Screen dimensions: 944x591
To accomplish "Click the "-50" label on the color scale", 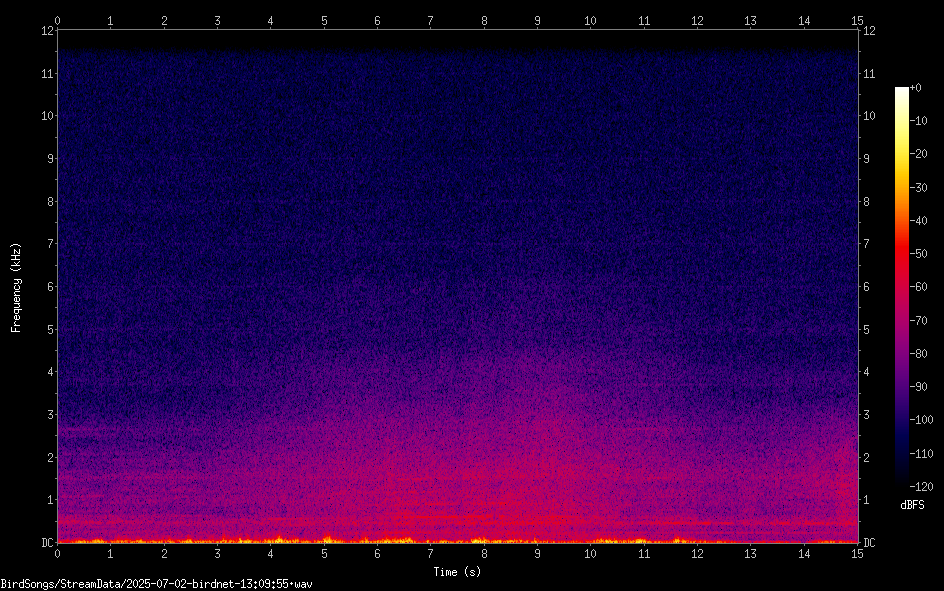I will click(919, 254).
